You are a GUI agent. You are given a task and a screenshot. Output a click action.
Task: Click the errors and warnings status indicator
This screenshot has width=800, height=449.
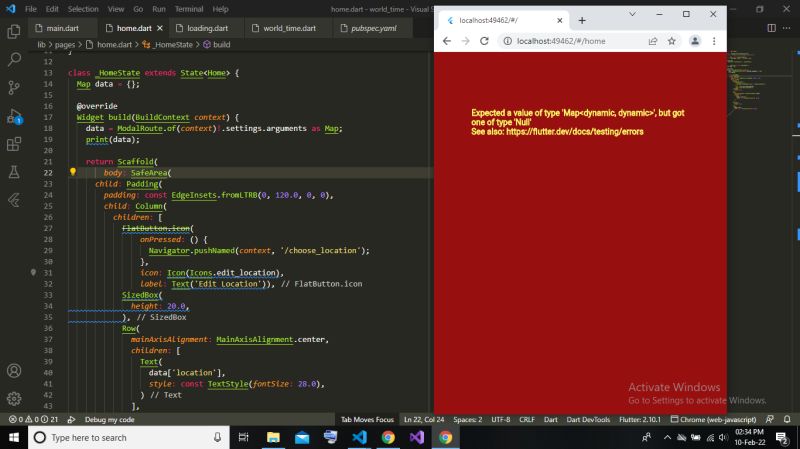point(33,419)
